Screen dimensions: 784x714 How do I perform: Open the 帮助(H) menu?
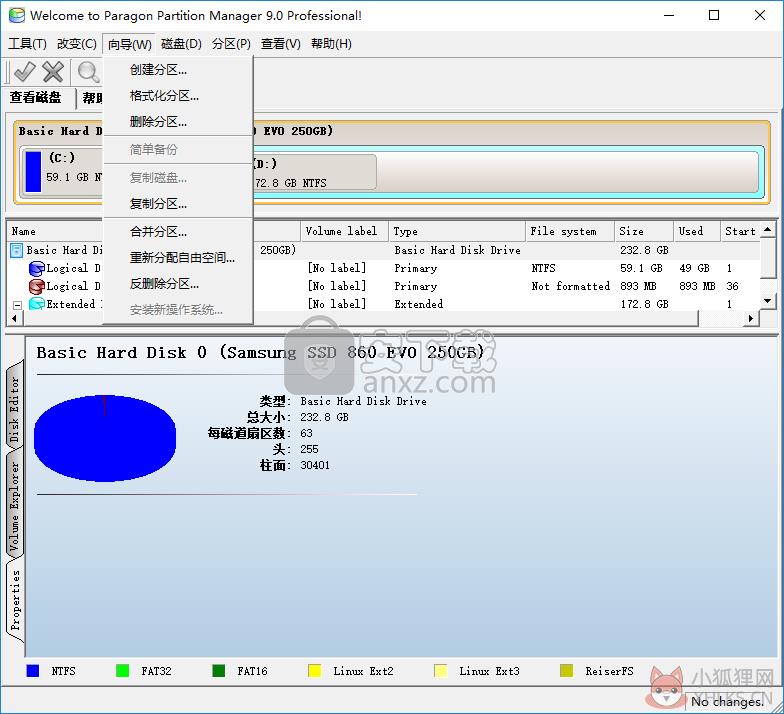pyautogui.click(x=331, y=44)
